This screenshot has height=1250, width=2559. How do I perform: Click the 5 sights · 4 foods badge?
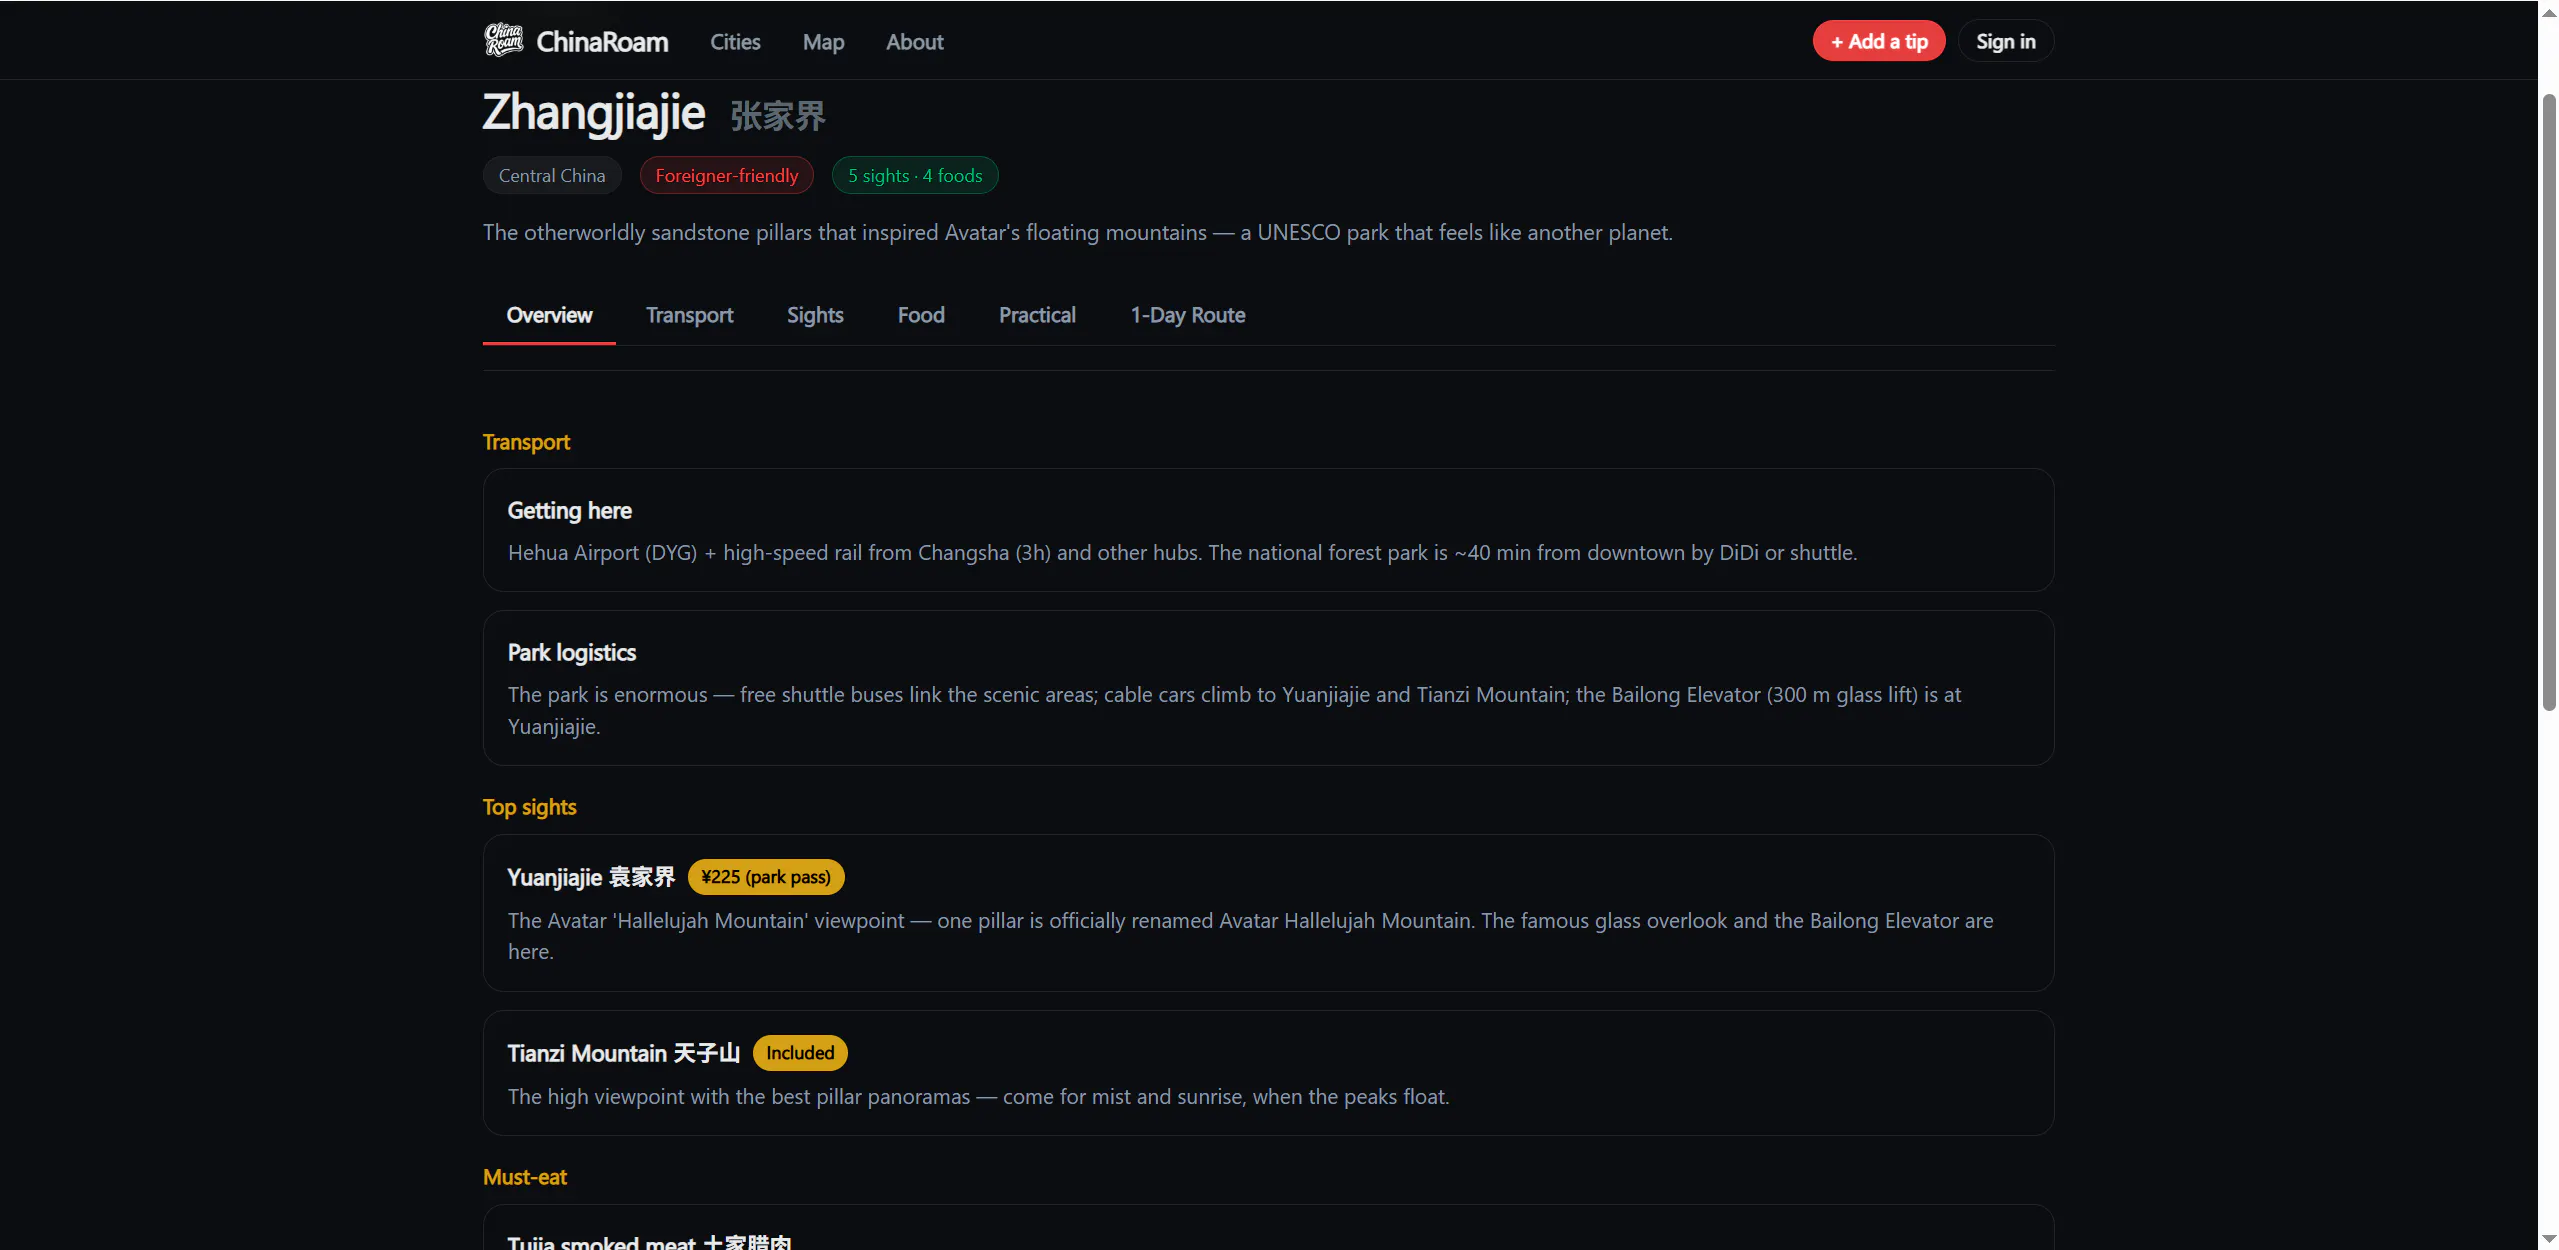point(915,176)
